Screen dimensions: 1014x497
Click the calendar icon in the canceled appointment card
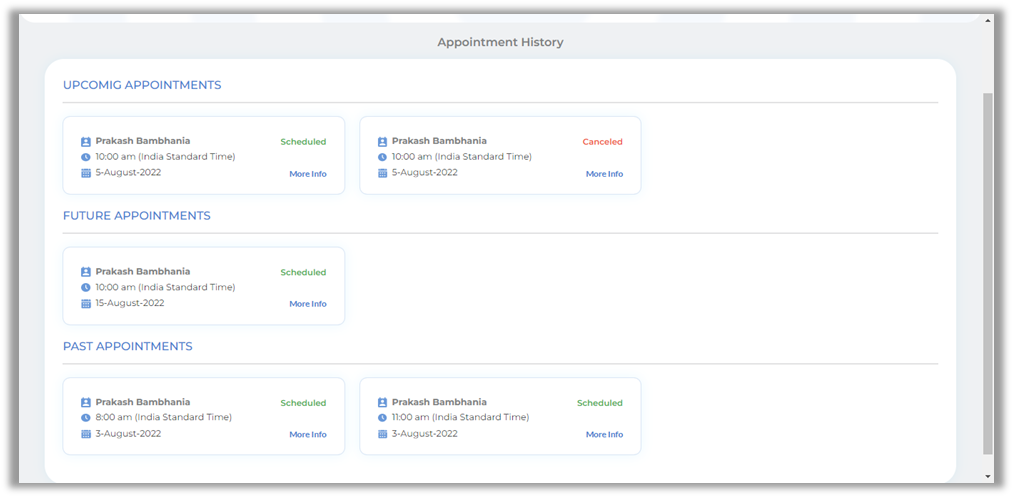pyautogui.click(x=382, y=173)
